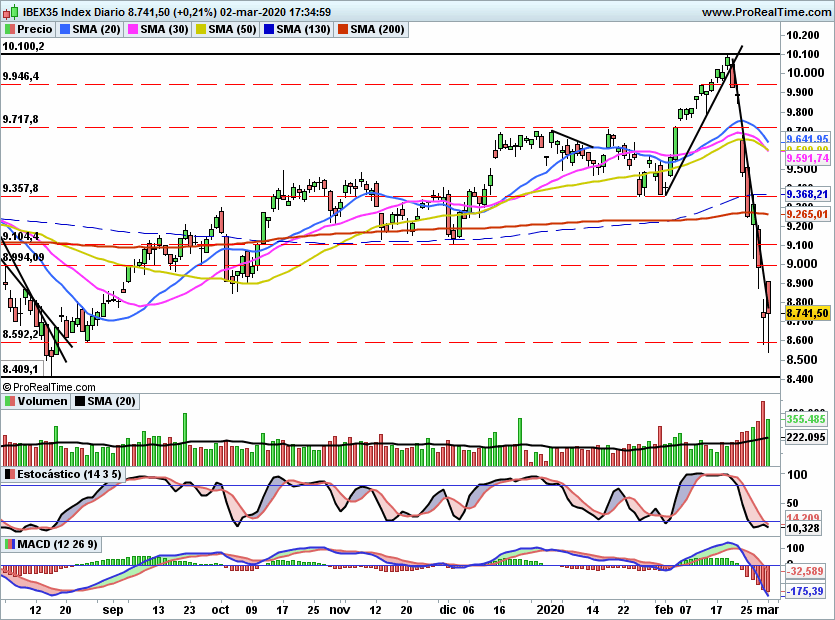Click the -32,589 MACD histogram value
The height and width of the screenshot is (620, 835).
pyautogui.click(x=806, y=571)
